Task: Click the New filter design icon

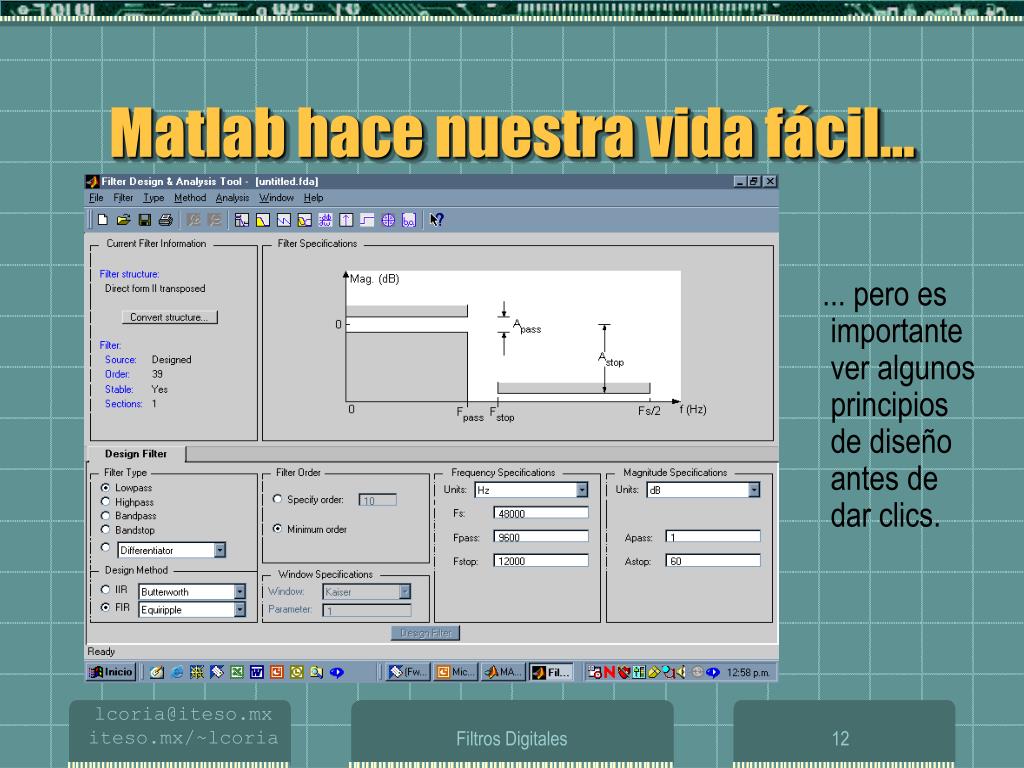Action: pos(103,220)
